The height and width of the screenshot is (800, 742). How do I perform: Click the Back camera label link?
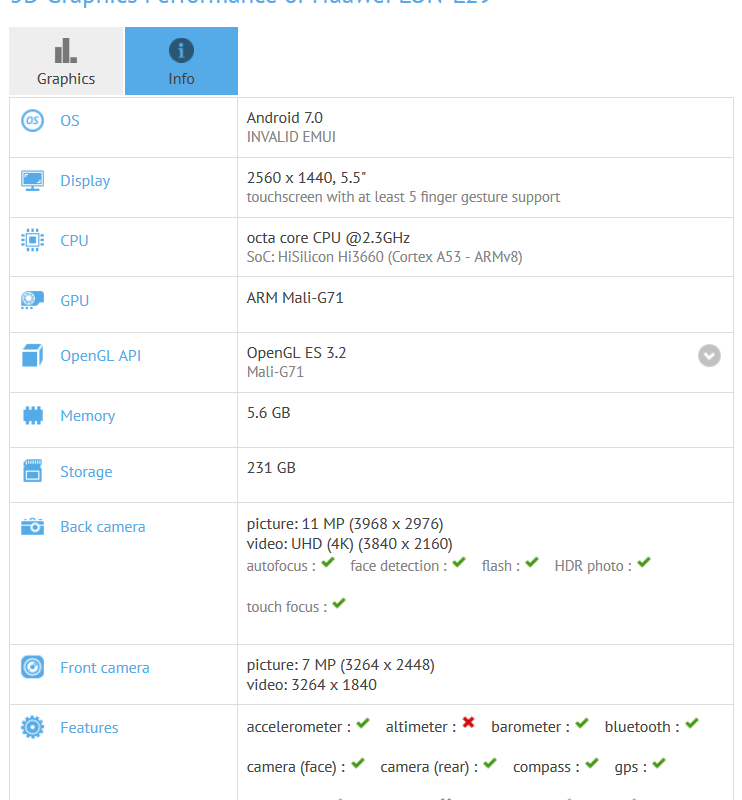pos(102,527)
